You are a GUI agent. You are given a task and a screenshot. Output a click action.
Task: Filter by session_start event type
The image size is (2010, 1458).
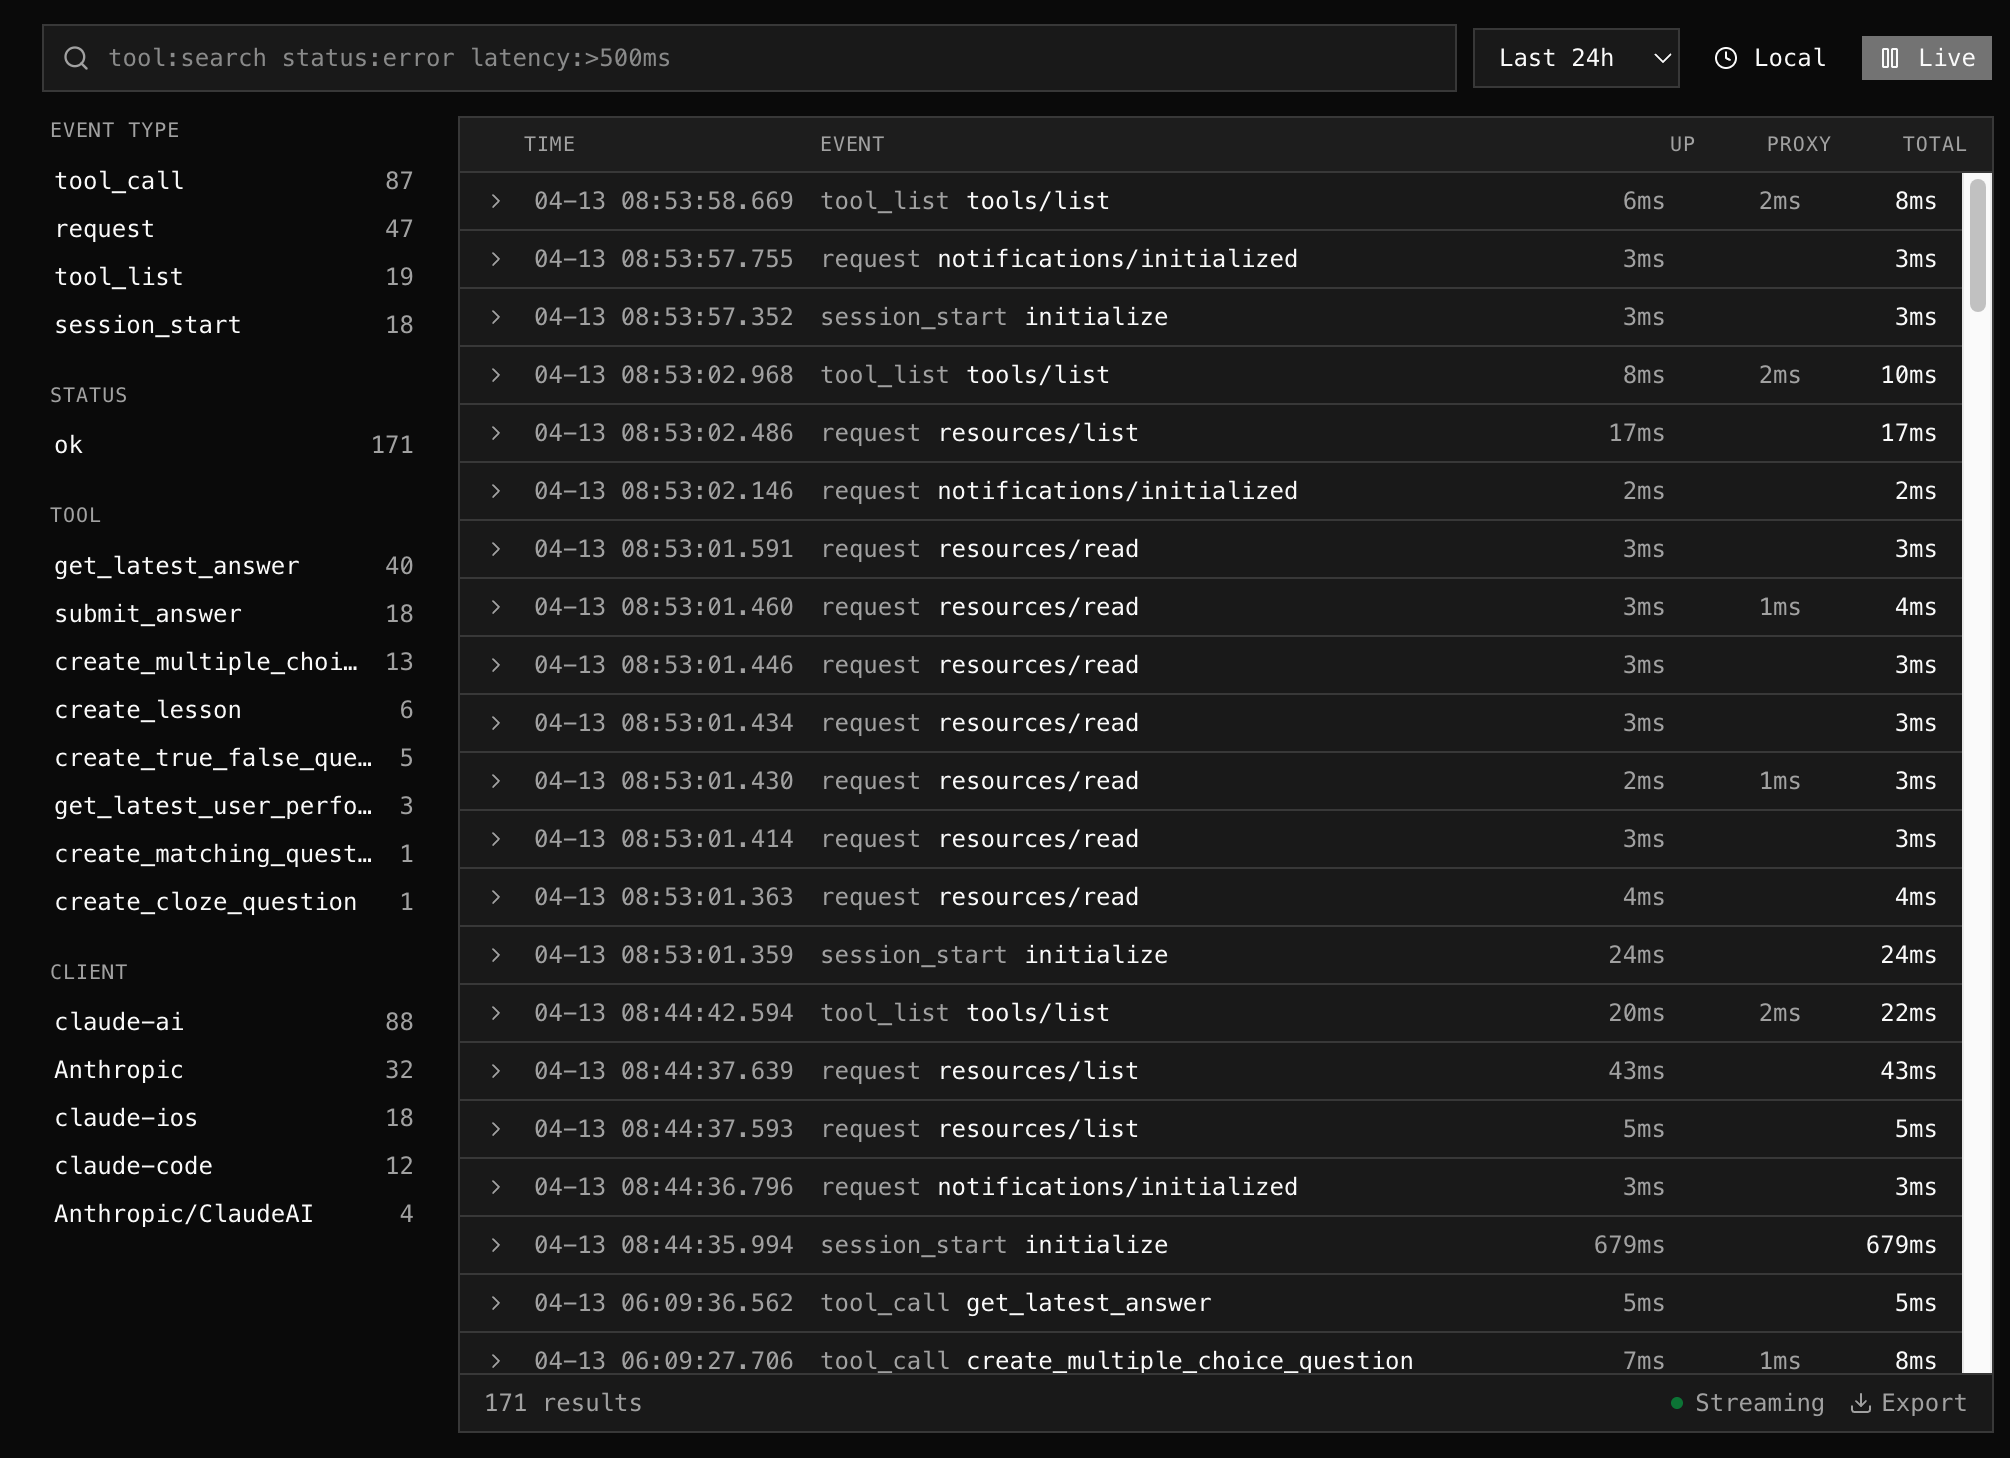coord(233,325)
